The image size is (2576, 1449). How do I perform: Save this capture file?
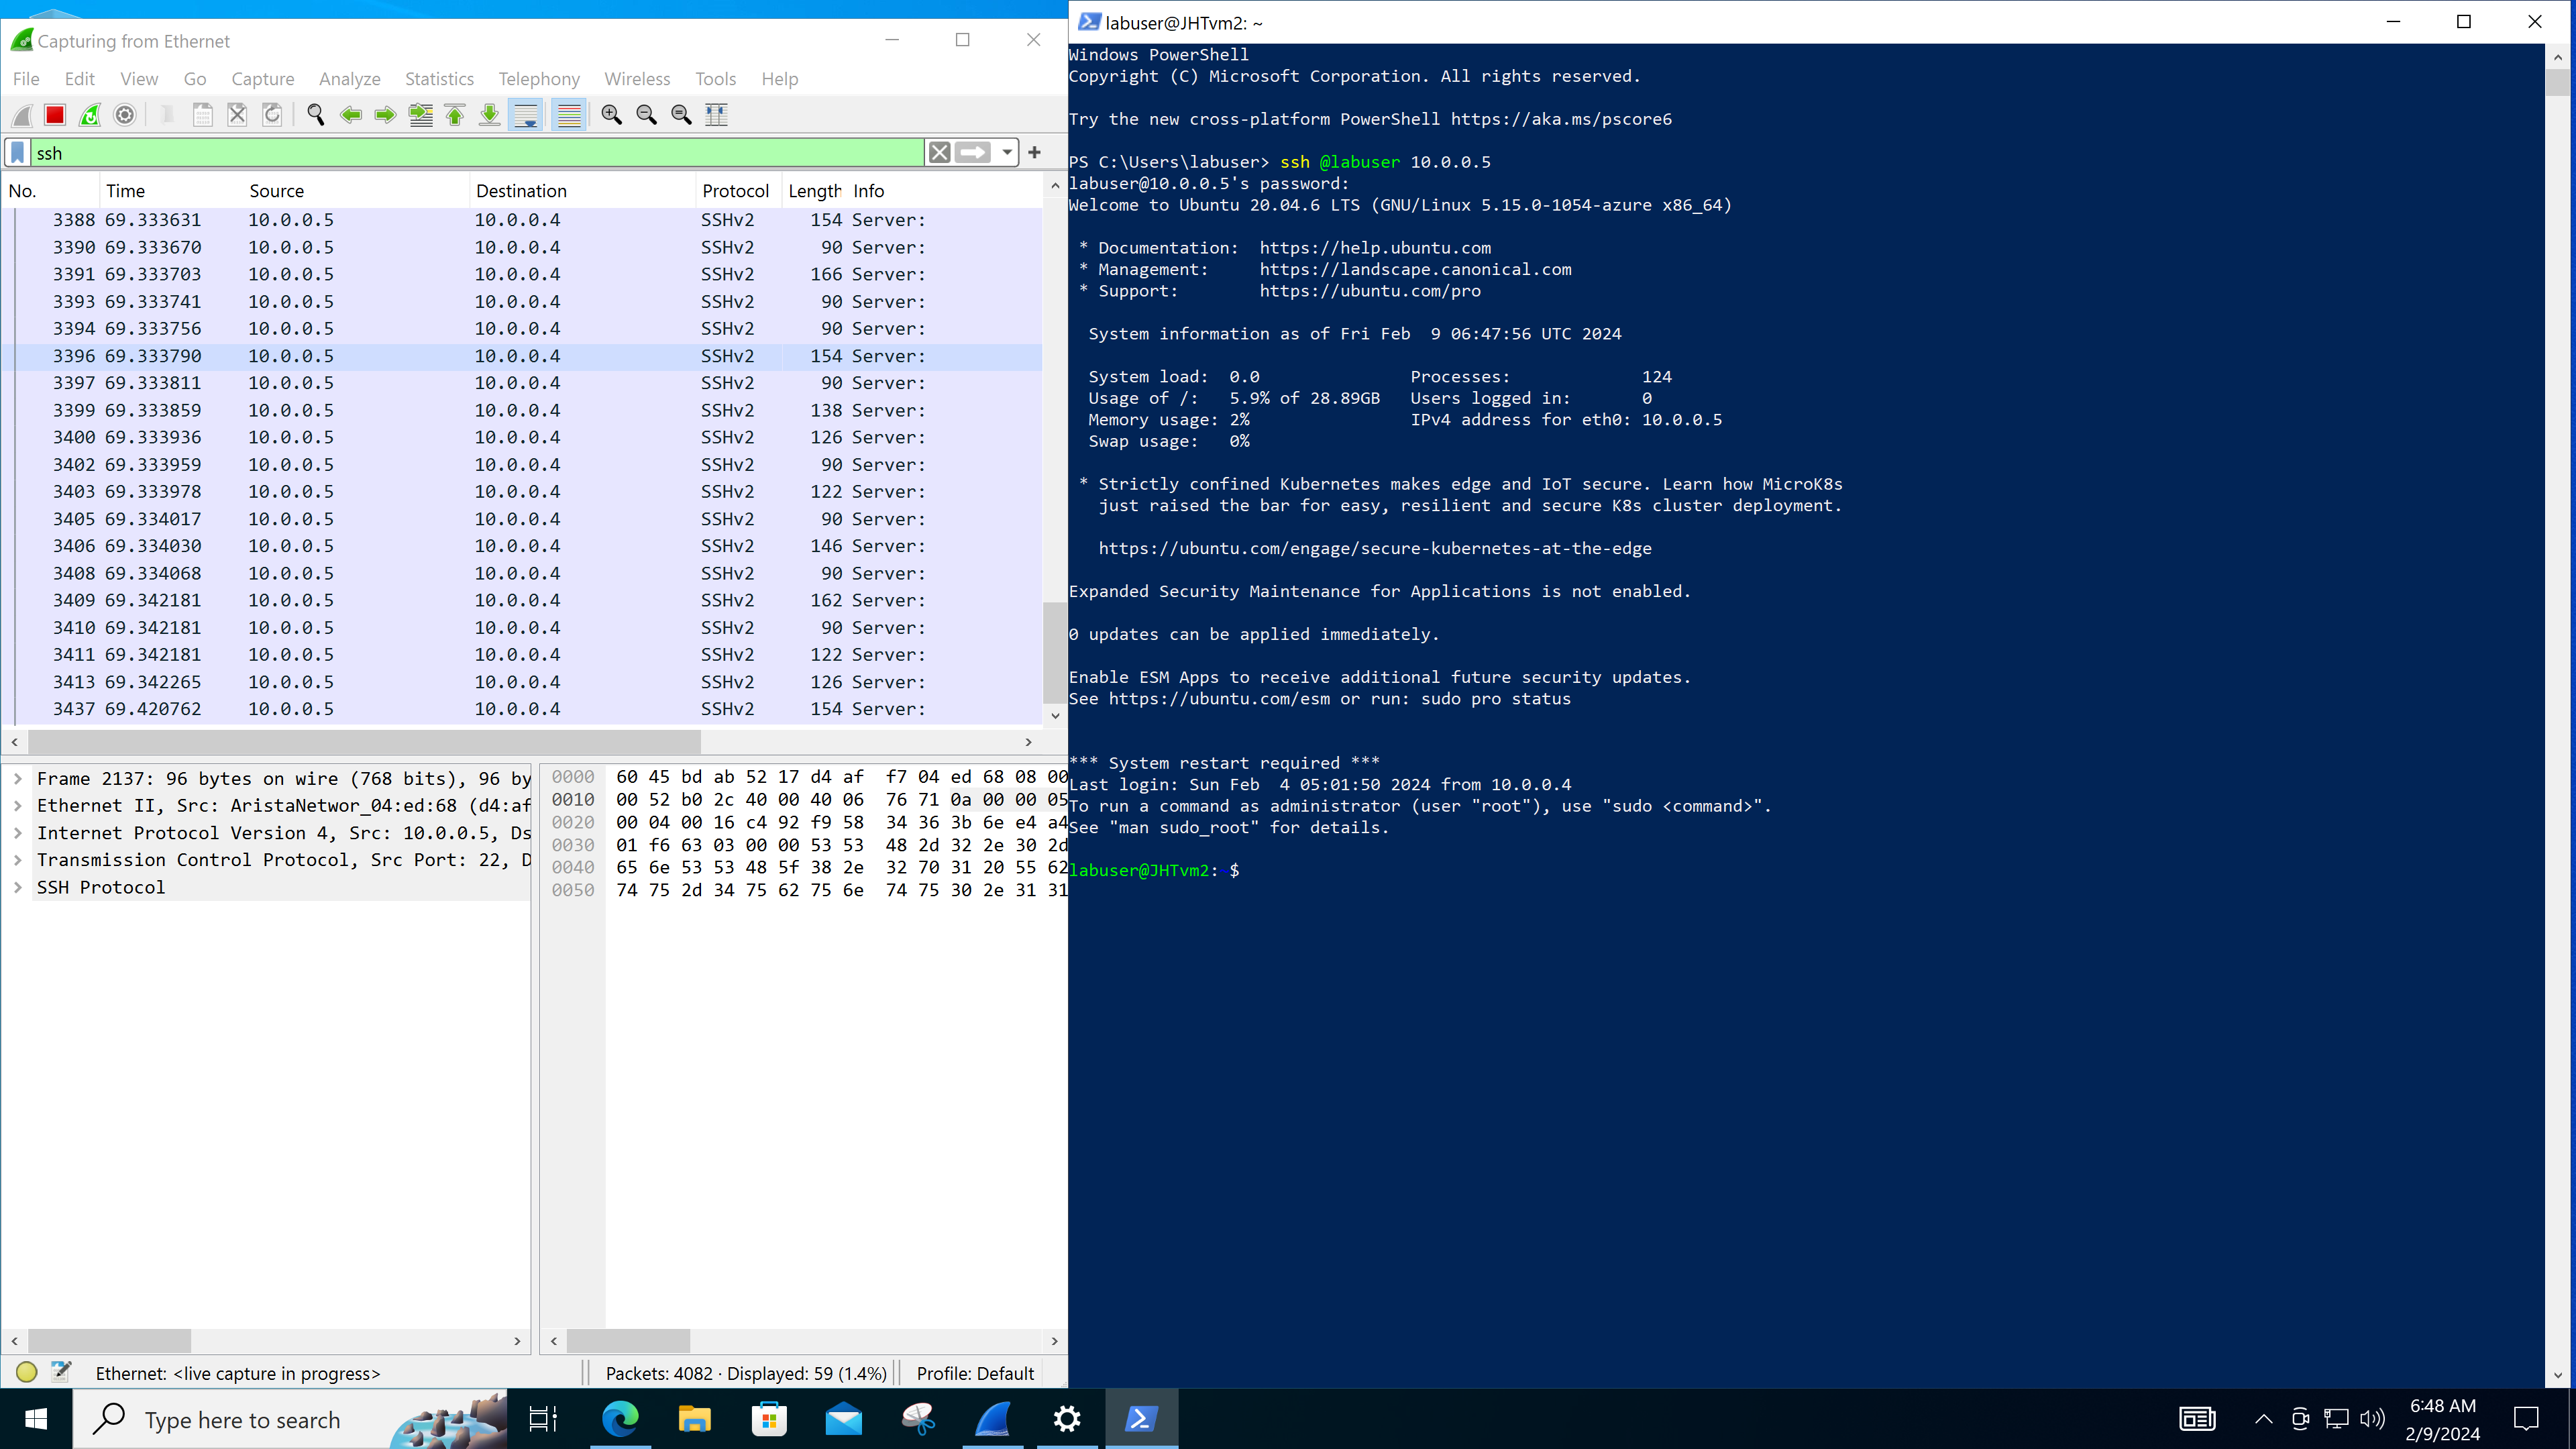coord(202,115)
